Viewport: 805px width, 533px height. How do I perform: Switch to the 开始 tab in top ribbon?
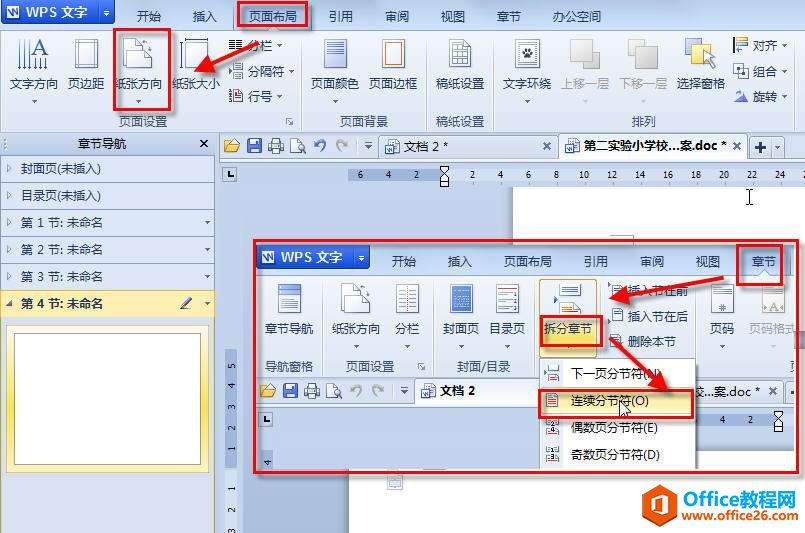[x=149, y=16]
